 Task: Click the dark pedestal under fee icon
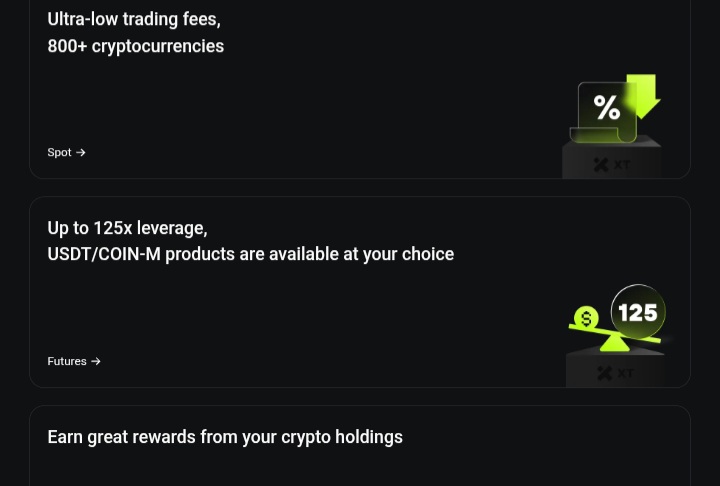(x=612, y=160)
